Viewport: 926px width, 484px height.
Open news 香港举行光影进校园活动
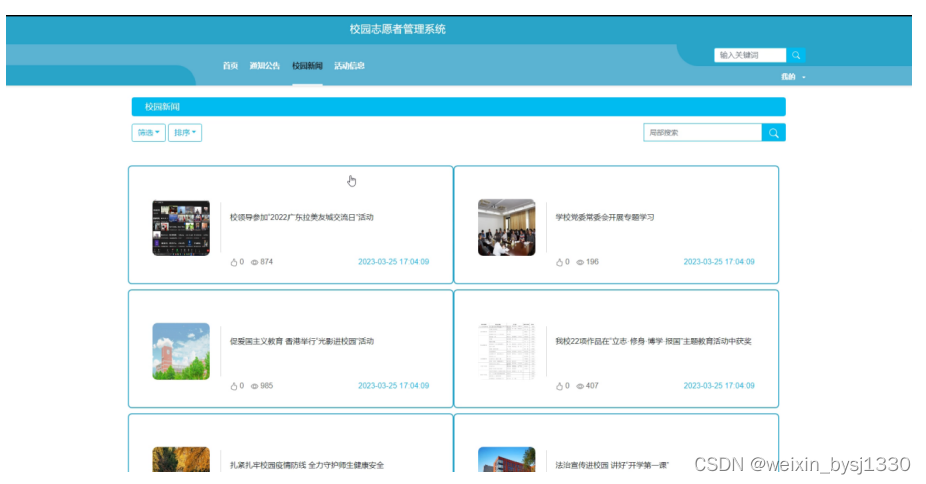coord(302,341)
